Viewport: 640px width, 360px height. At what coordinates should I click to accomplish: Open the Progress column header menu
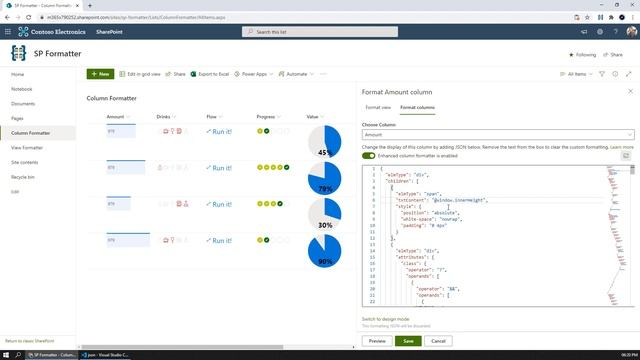tap(269, 117)
